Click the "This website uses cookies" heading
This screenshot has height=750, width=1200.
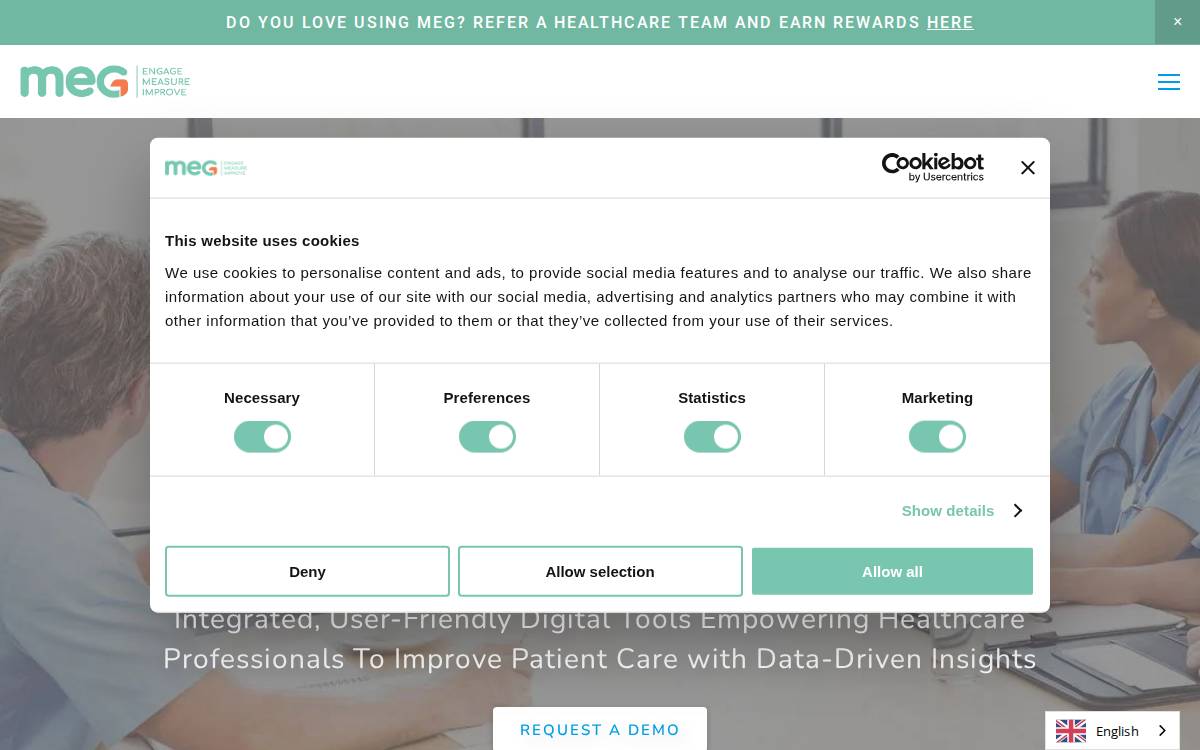point(262,240)
